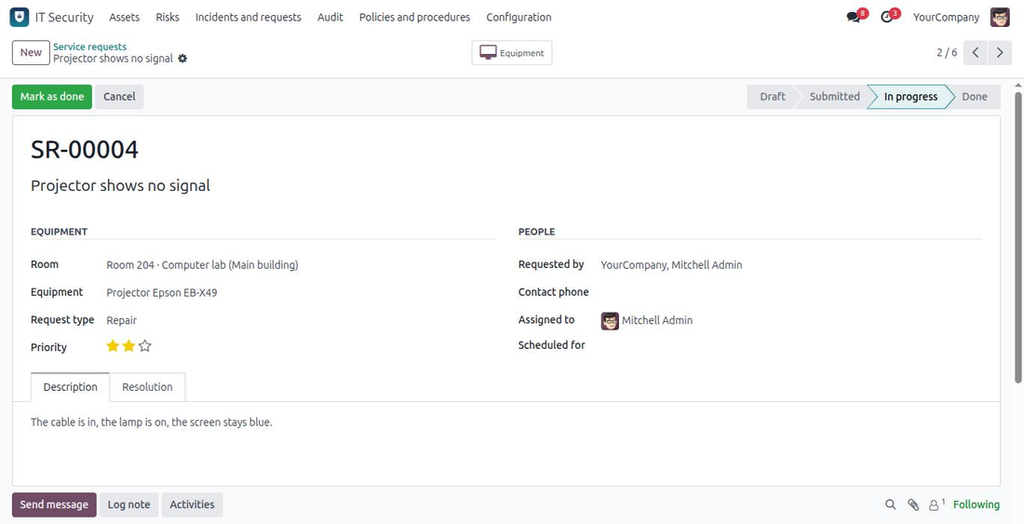Click the Following button
The image size is (1024, 524).
pos(976,504)
